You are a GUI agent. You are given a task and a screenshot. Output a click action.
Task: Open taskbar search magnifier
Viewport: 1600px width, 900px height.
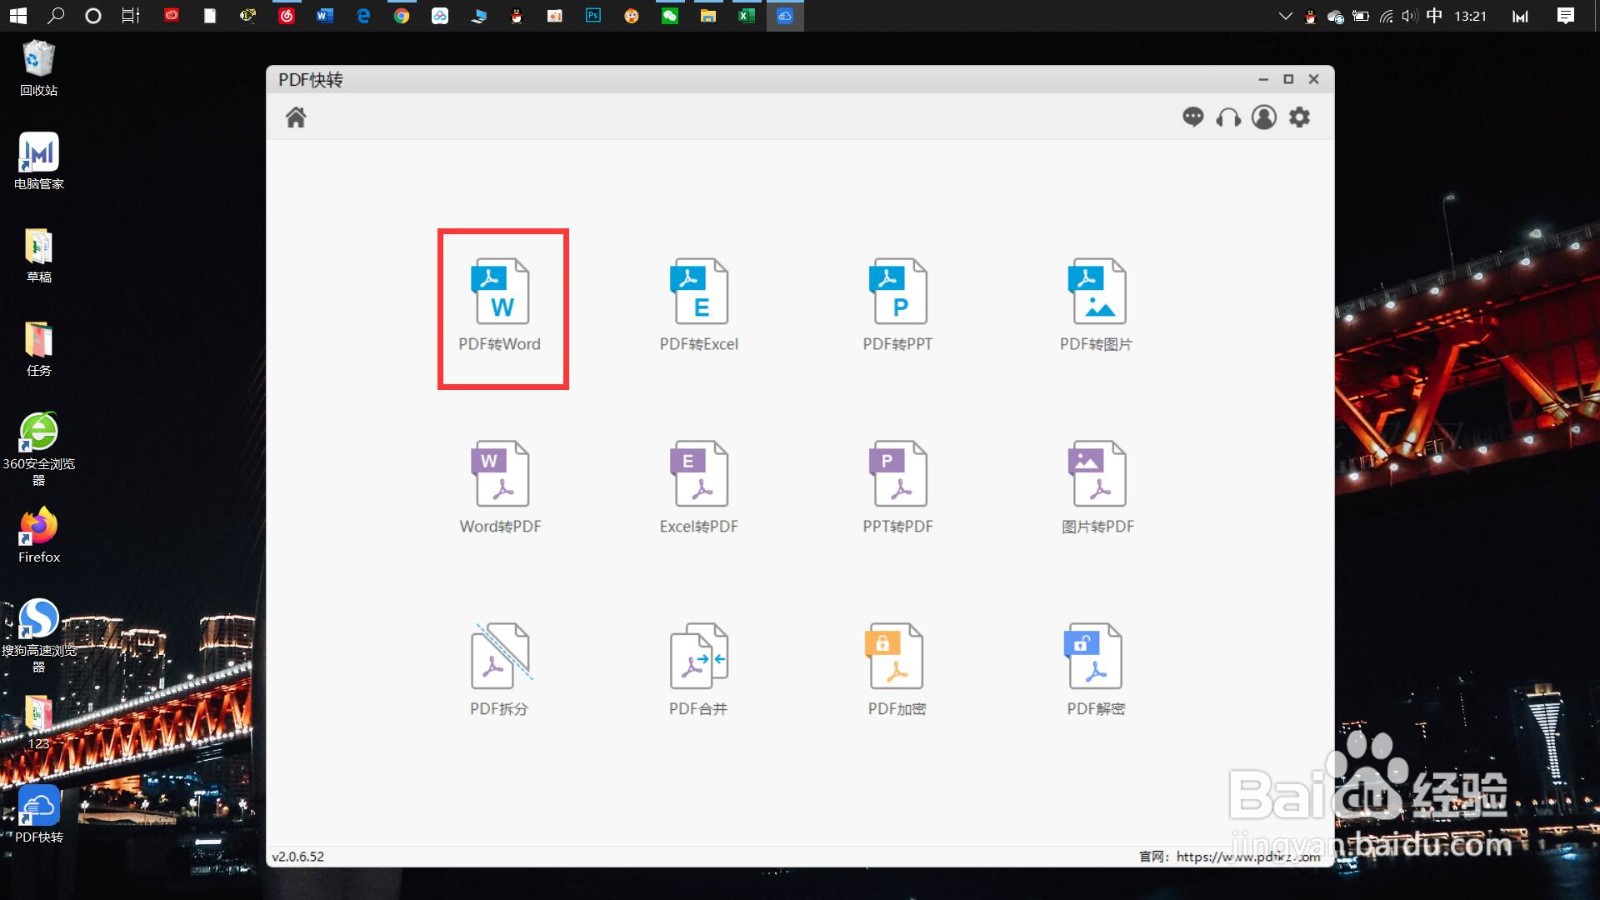tap(56, 16)
